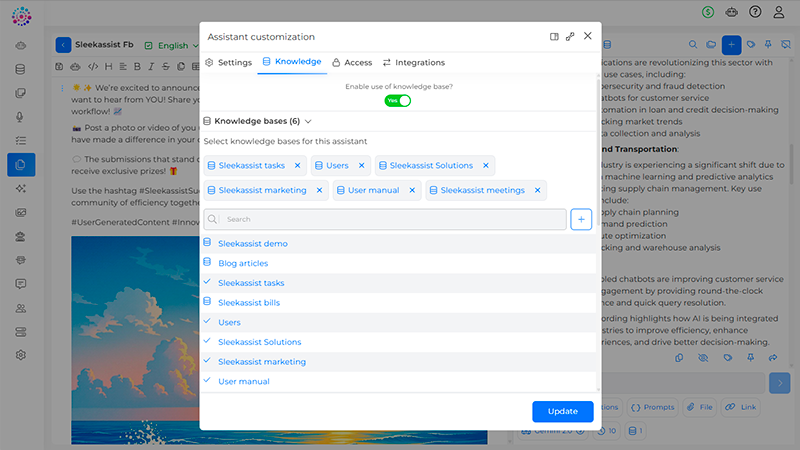Screen dimensions: 800x450
Task: Switch to the Integrations tab
Action: pos(414,62)
